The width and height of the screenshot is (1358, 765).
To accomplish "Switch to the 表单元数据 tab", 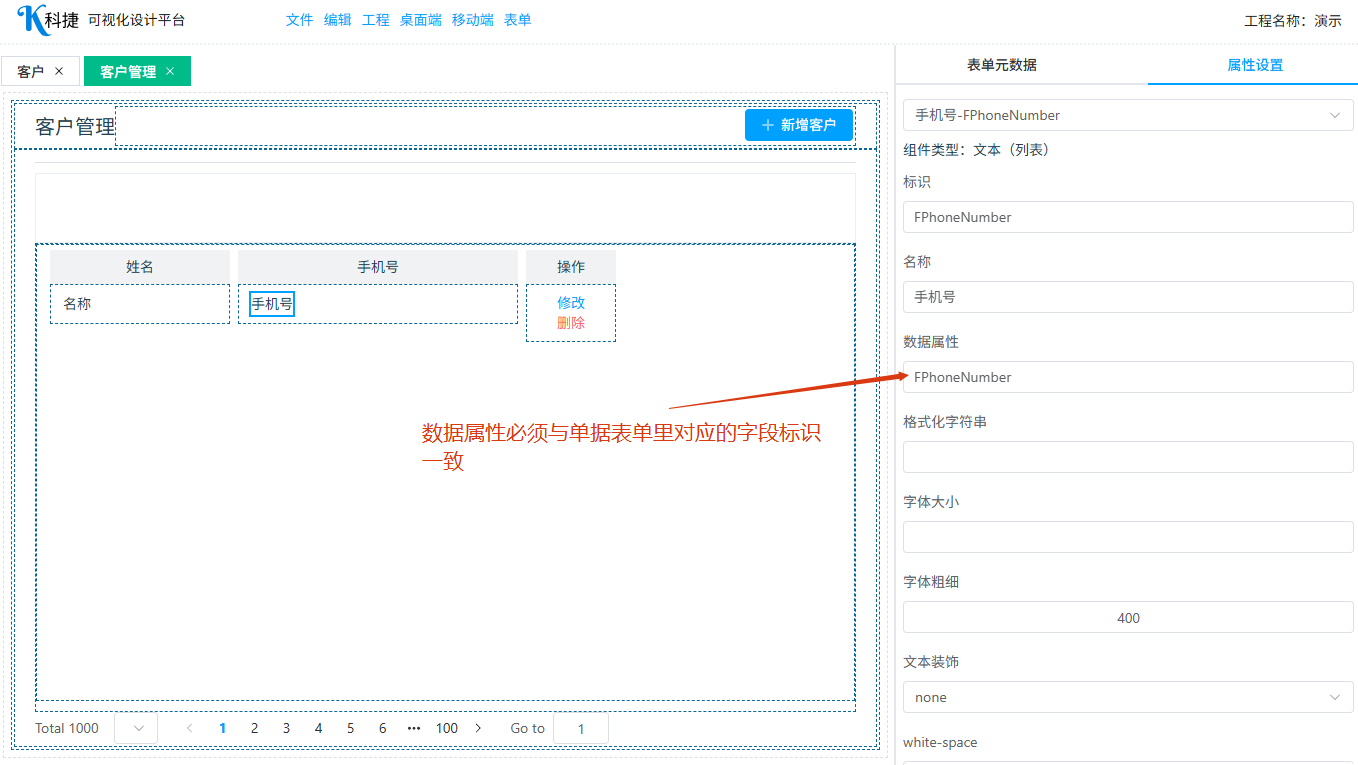I will coord(1001,65).
